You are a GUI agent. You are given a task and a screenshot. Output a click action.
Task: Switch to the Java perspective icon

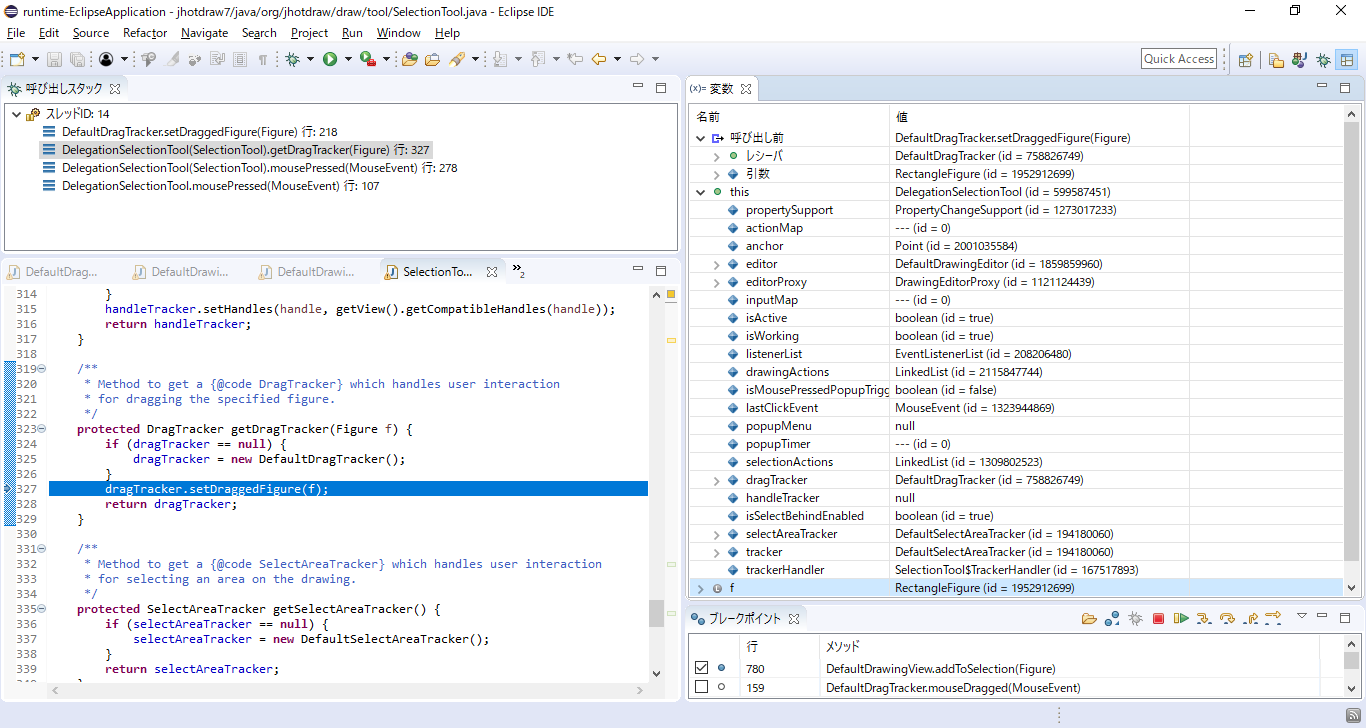(1299, 59)
